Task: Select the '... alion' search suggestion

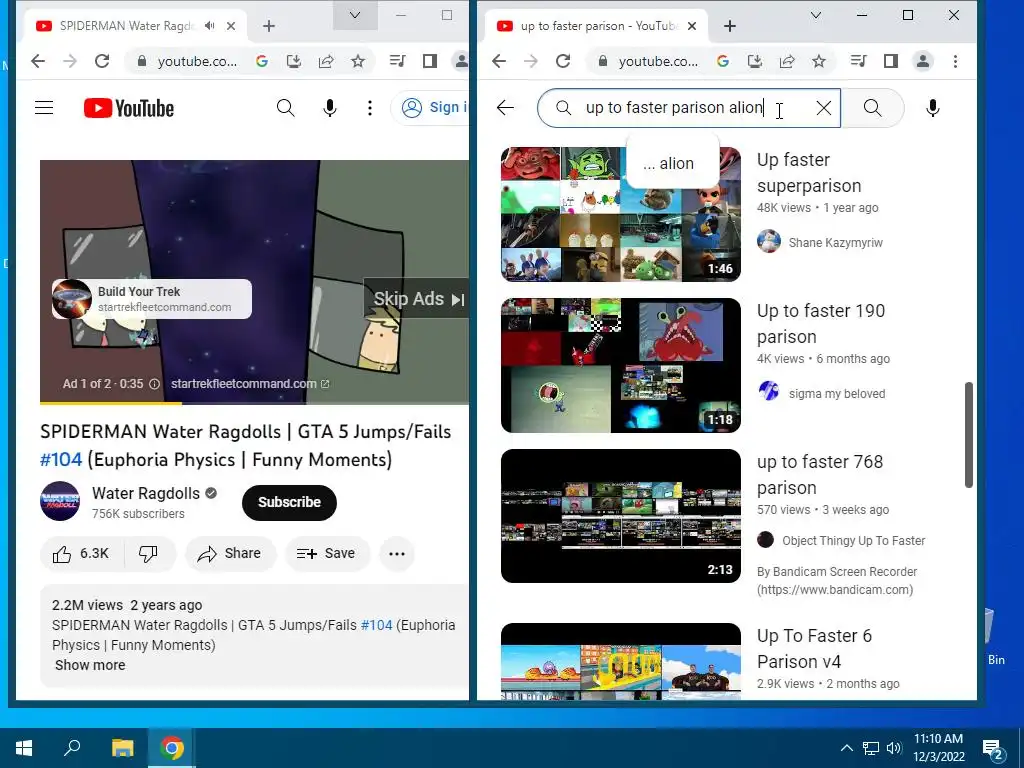Action: pyautogui.click(x=673, y=163)
